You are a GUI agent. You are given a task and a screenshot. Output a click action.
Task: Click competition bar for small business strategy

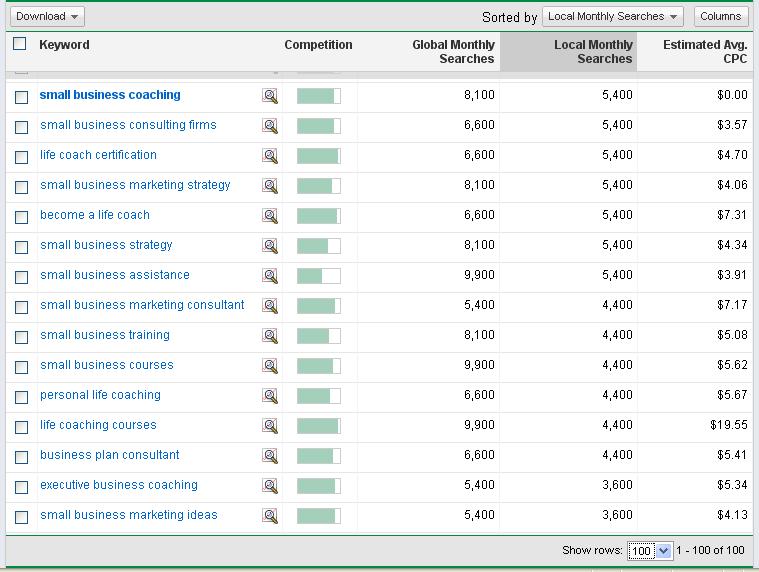(319, 246)
